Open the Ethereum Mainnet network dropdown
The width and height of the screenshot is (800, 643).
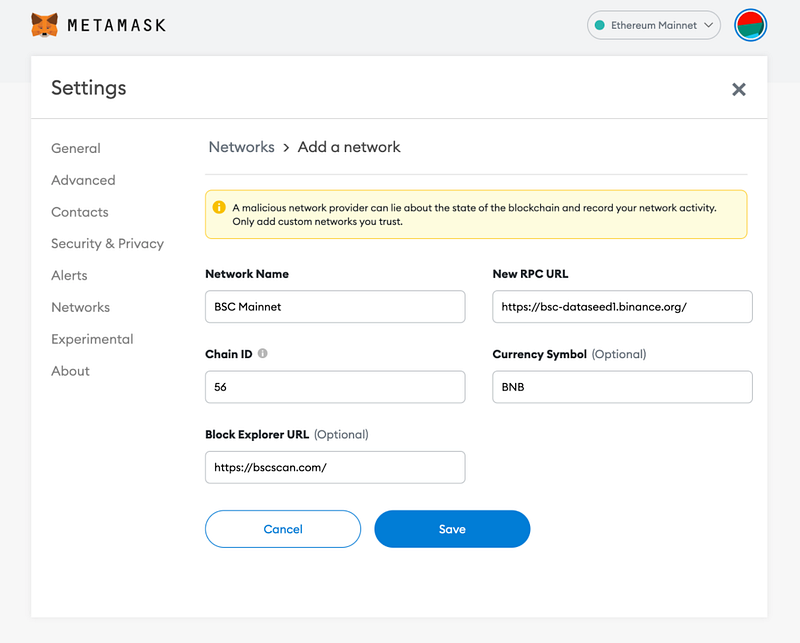point(654,25)
